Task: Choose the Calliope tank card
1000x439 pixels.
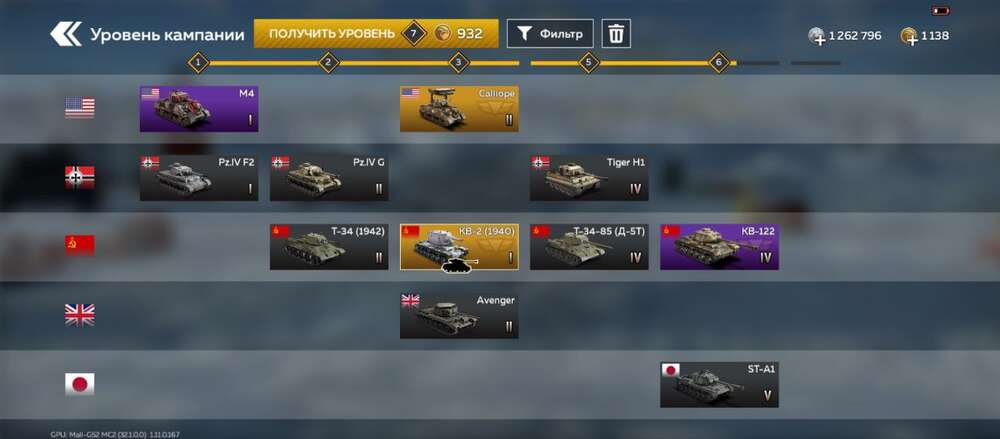Action: coord(459,109)
